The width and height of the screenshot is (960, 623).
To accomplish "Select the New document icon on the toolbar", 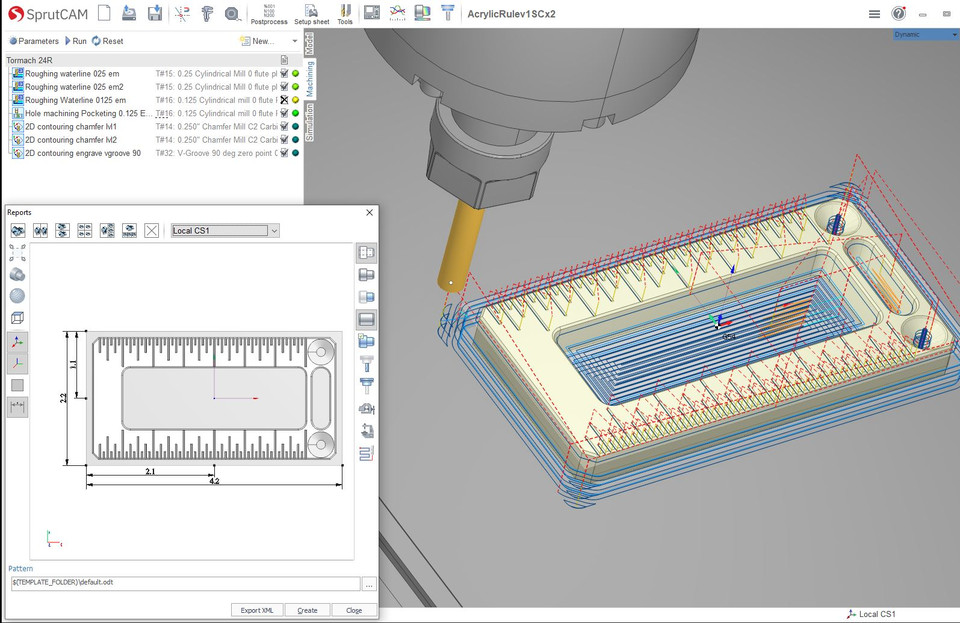I will (x=104, y=12).
